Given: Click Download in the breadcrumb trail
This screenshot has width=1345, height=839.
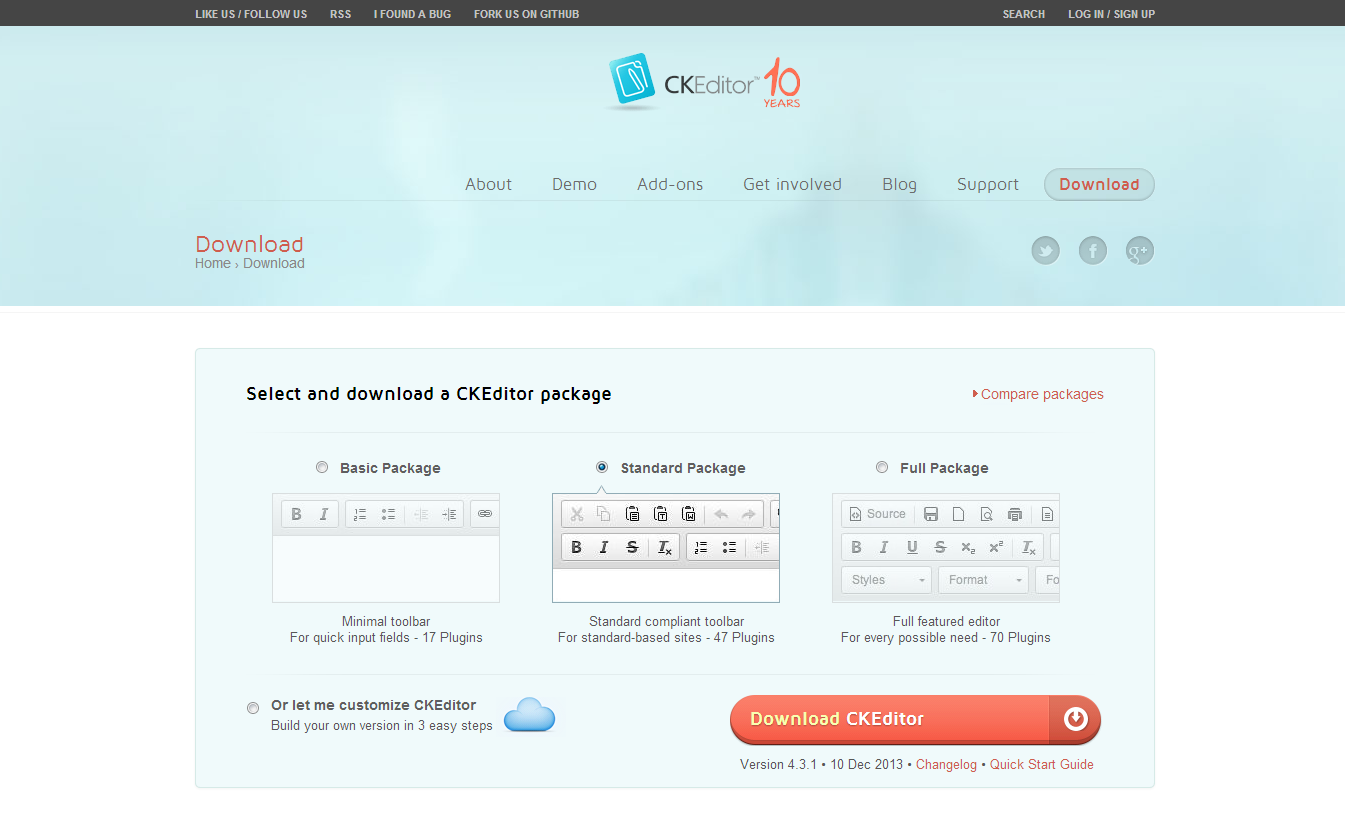Looking at the screenshot, I should pyautogui.click(x=274, y=263).
